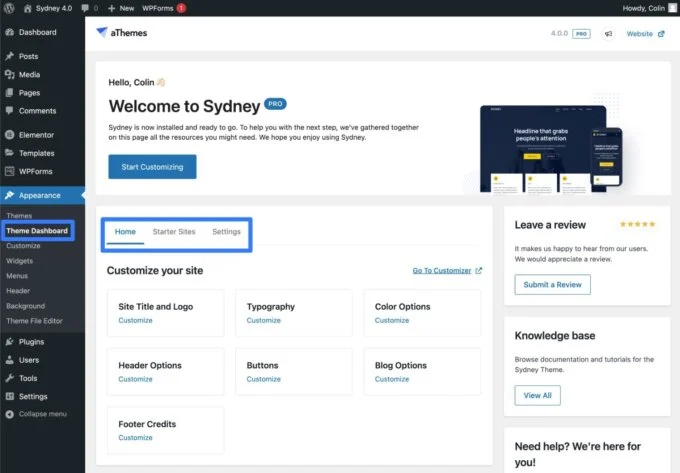
Task: Click Submit a Review button
Action: click(x=552, y=285)
